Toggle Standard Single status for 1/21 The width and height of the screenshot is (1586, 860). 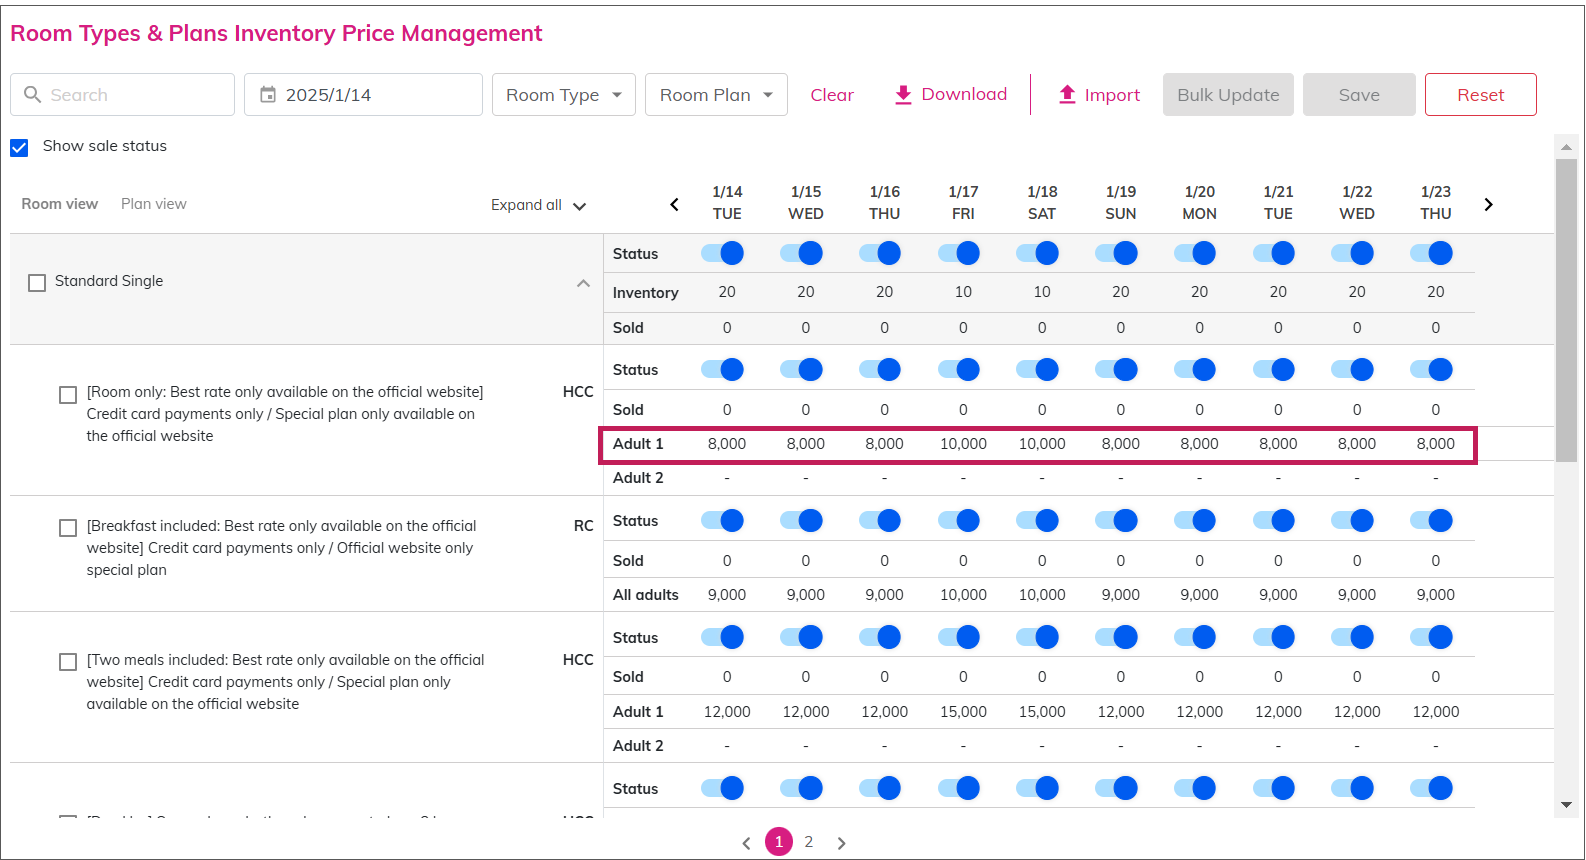1274,253
